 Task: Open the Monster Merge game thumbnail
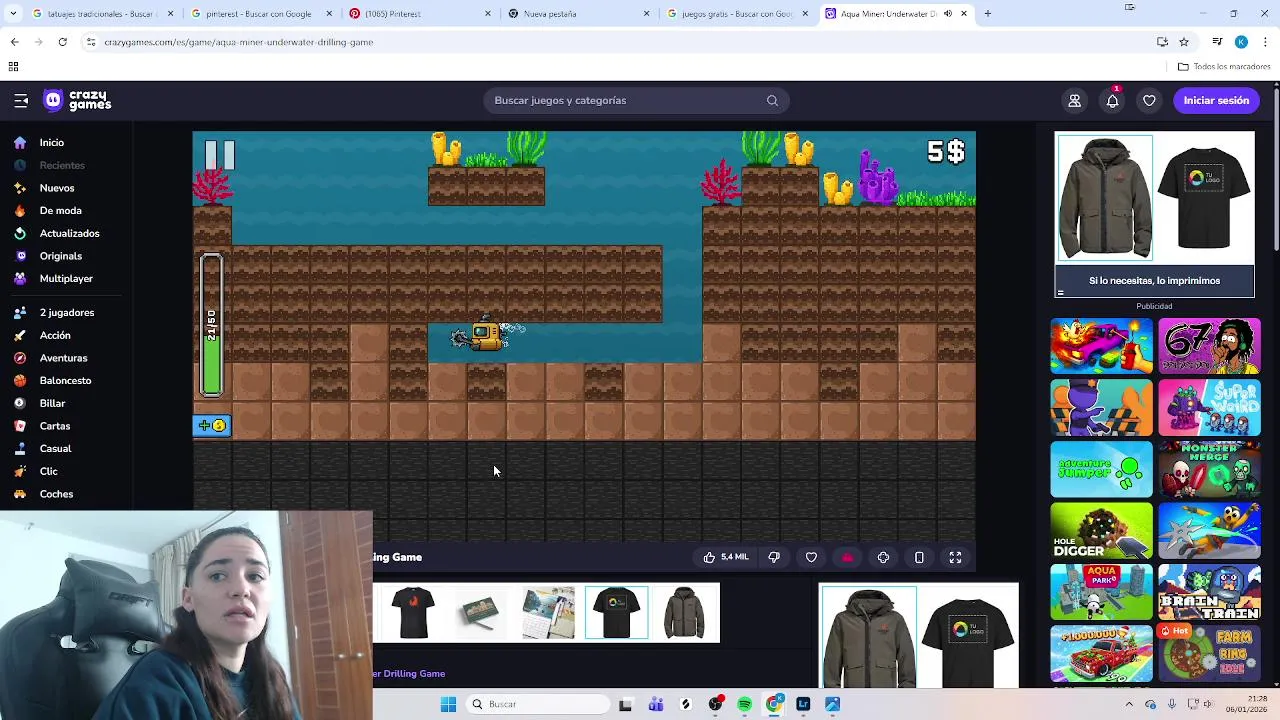tap(1209, 469)
